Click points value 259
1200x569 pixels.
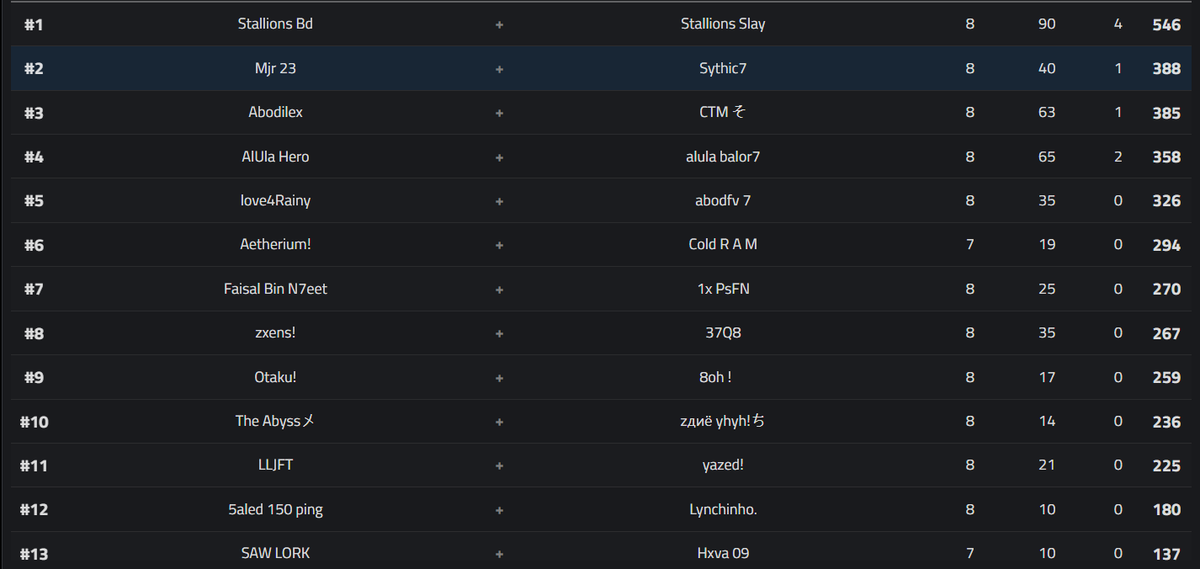1166,377
